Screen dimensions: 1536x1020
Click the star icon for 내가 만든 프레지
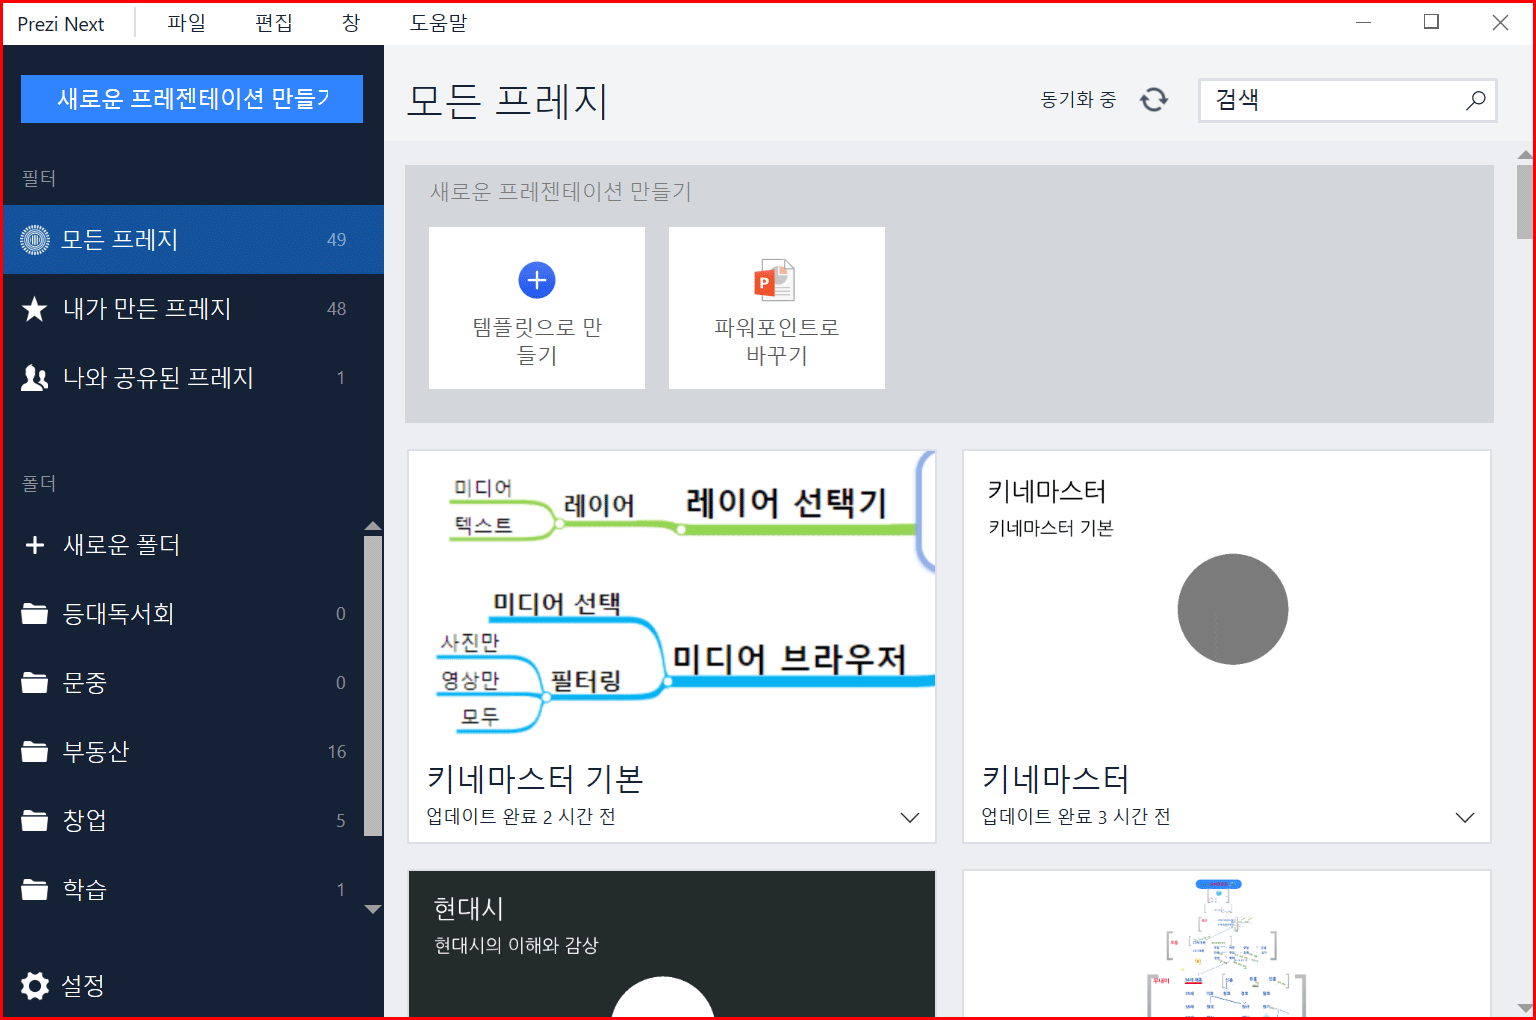tap(35, 309)
